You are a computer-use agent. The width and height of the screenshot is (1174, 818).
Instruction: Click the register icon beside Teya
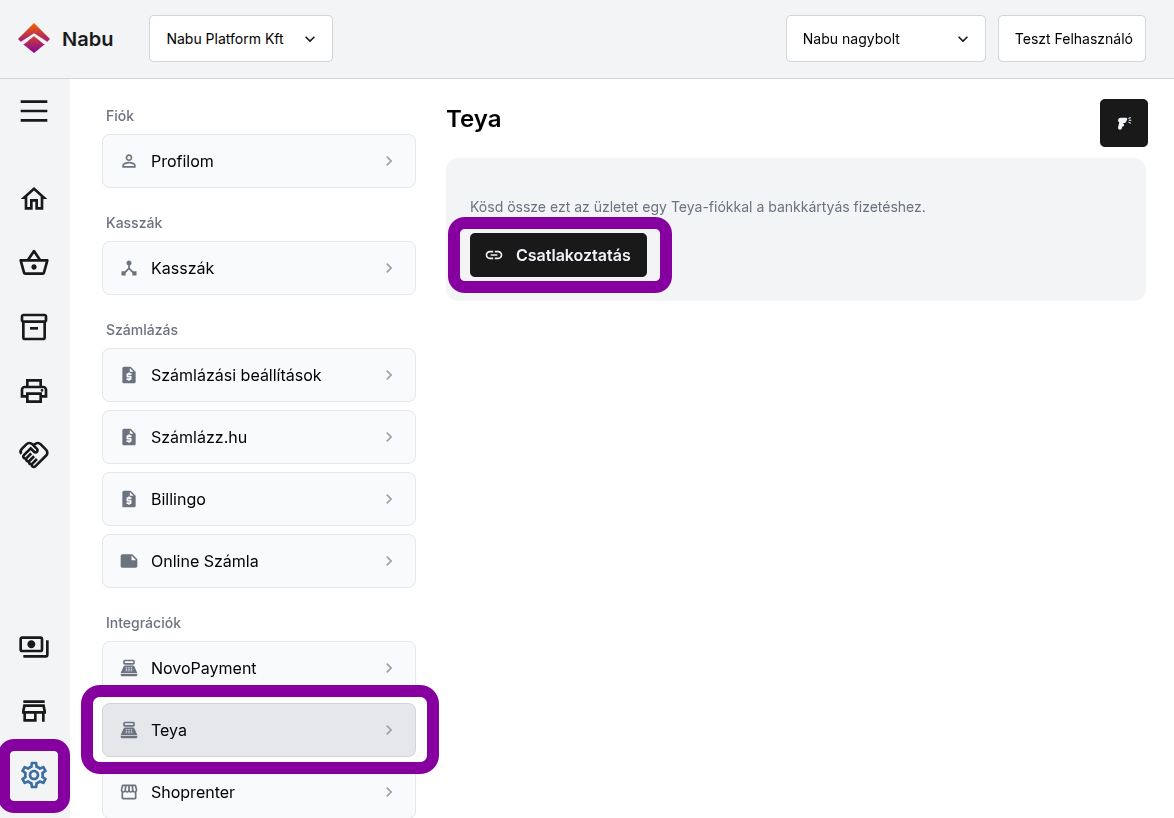coord(129,730)
